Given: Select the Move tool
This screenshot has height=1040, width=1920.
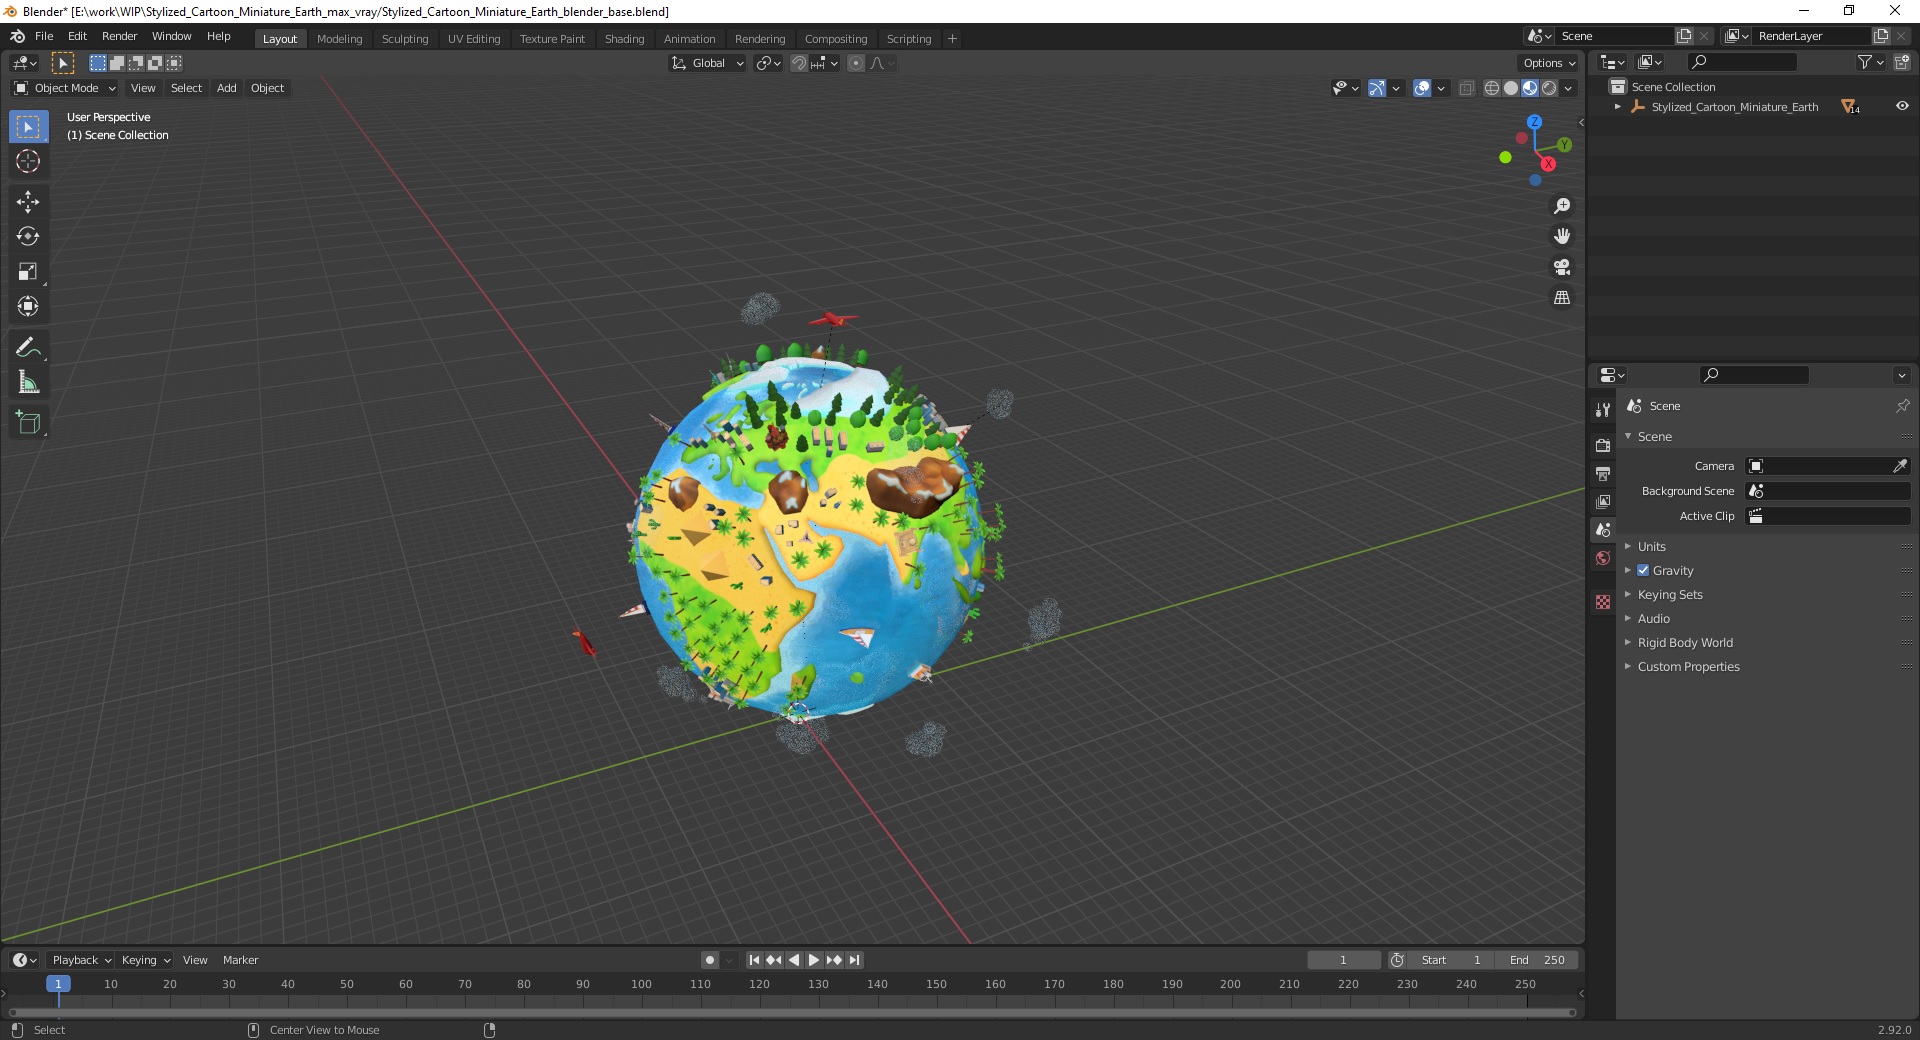Looking at the screenshot, I should pyautogui.click(x=28, y=202).
